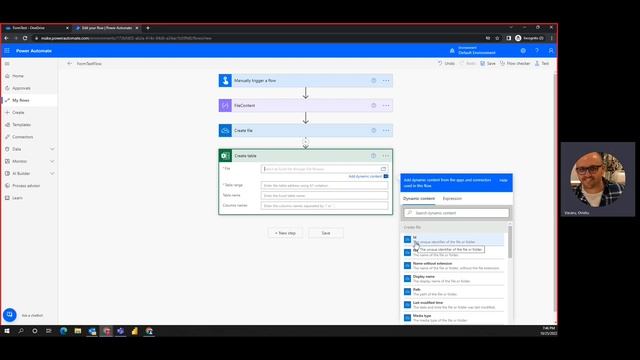Select Media type dynamic content item

coord(453,318)
